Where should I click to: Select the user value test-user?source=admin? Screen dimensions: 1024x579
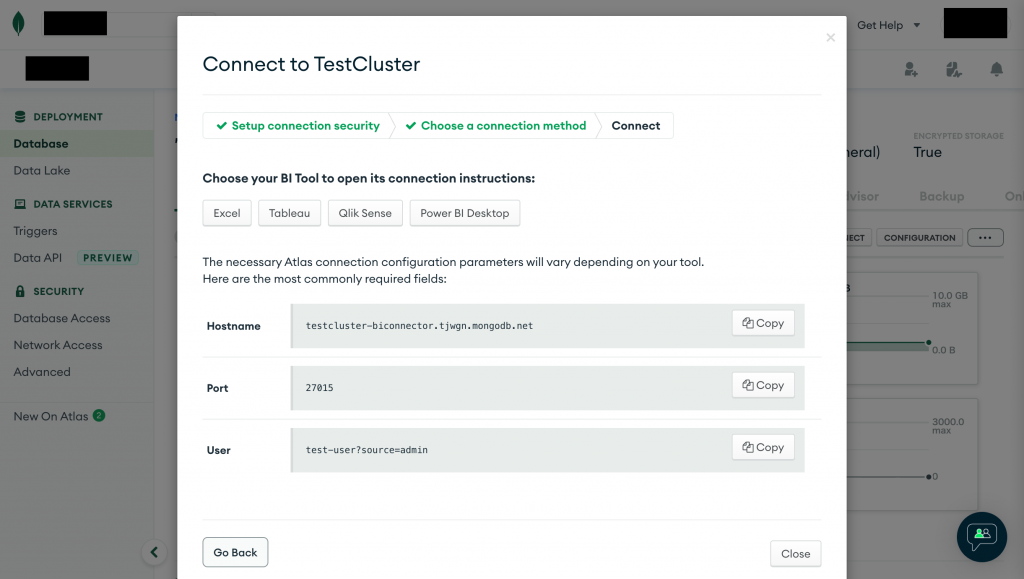[x=366, y=450]
